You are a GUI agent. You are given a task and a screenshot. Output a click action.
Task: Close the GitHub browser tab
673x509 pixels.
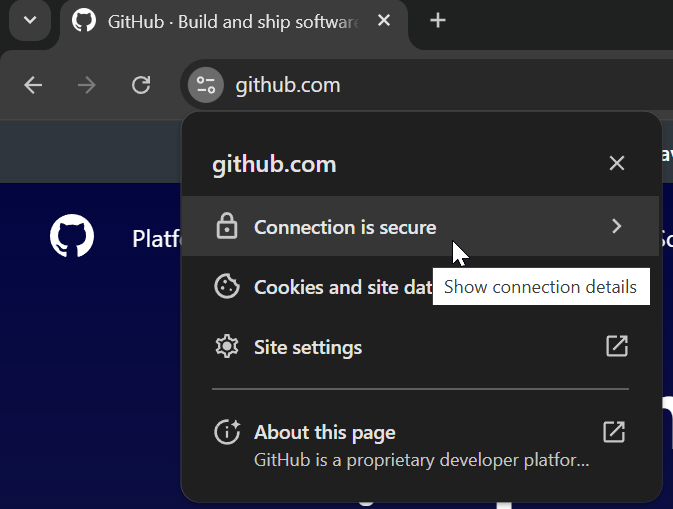[384, 20]
